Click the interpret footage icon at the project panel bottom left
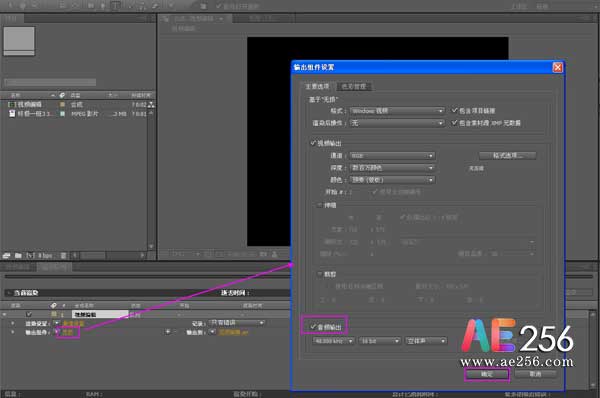This screenshot has height=398, width=600. click(x=7, y=255)
